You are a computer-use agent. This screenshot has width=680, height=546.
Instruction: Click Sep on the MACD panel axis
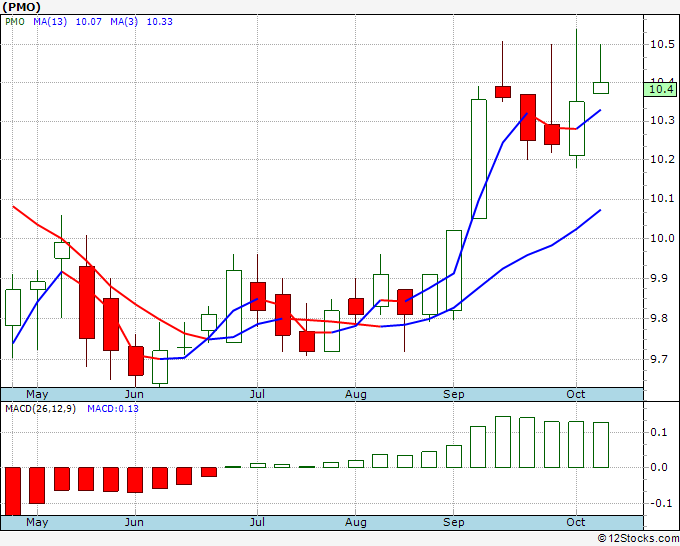(454, 522)
